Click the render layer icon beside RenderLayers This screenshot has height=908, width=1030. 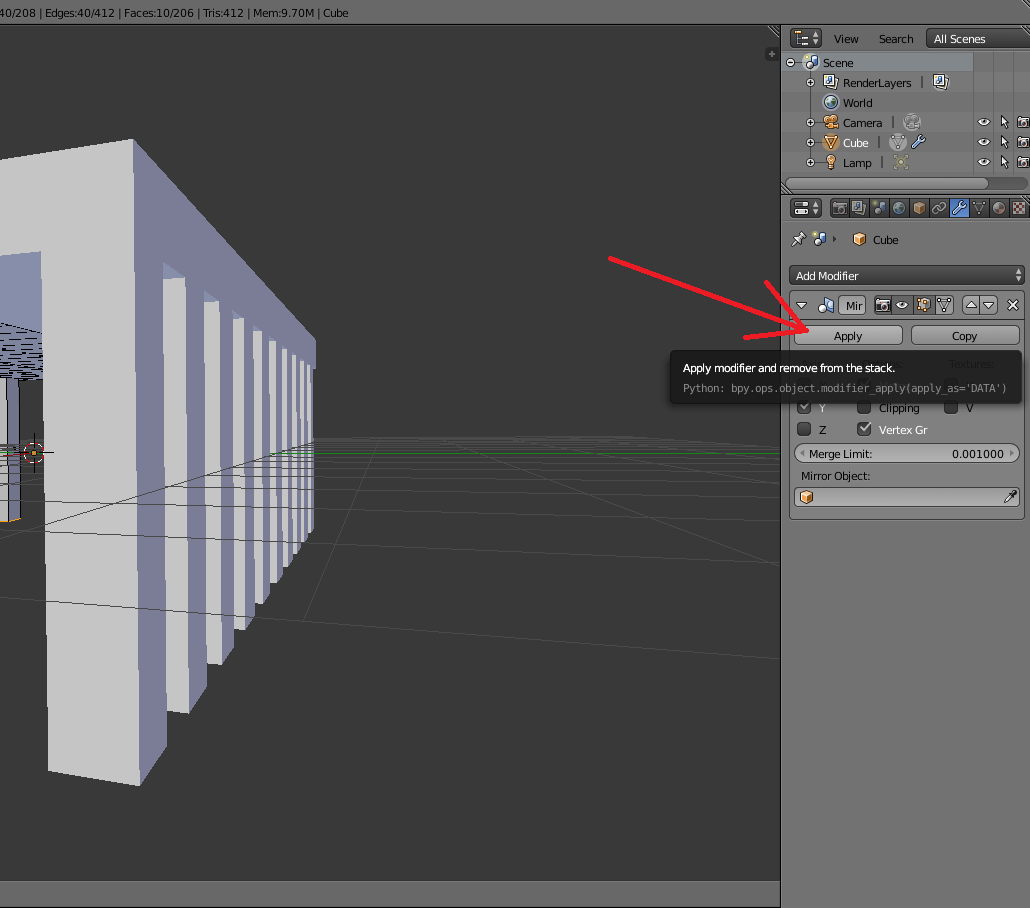(941, 82)
